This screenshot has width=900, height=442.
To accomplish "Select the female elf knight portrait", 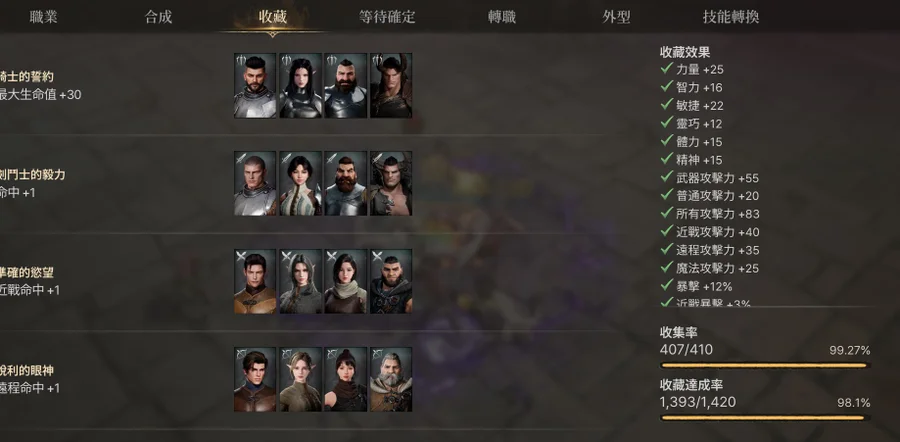I will [300, 86].
